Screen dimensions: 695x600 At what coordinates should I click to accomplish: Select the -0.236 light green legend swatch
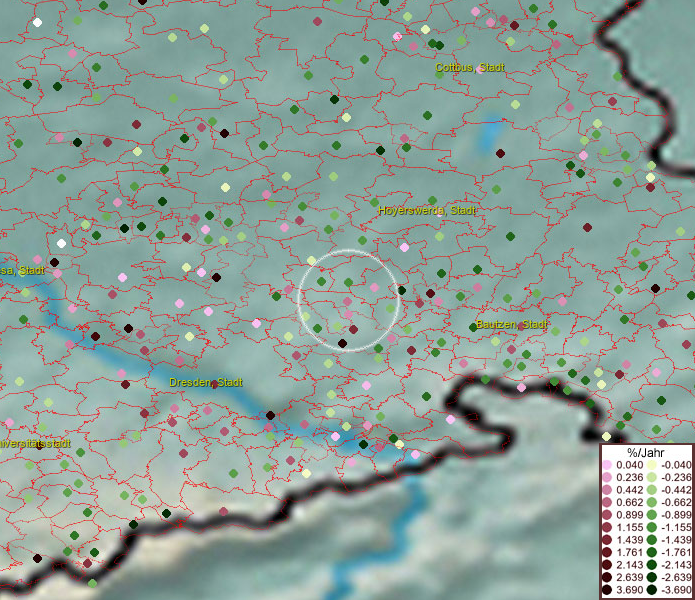652,477
